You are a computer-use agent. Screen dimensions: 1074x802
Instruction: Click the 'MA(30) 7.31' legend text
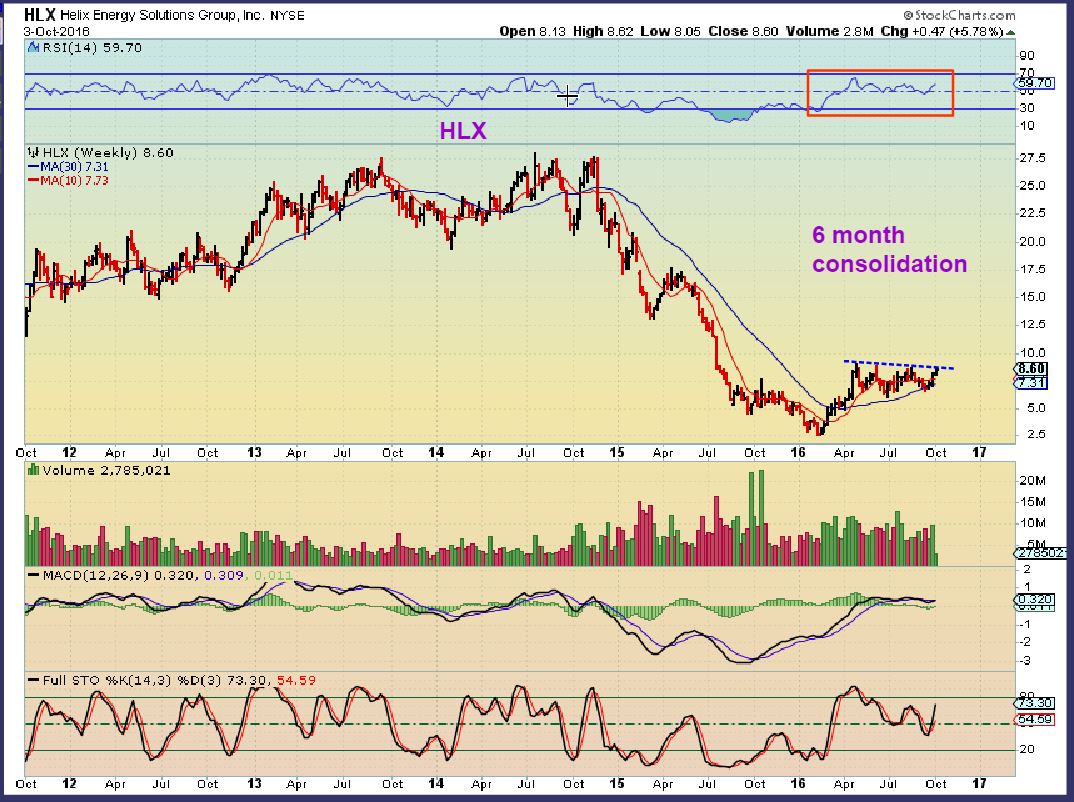tap(74, 166)
